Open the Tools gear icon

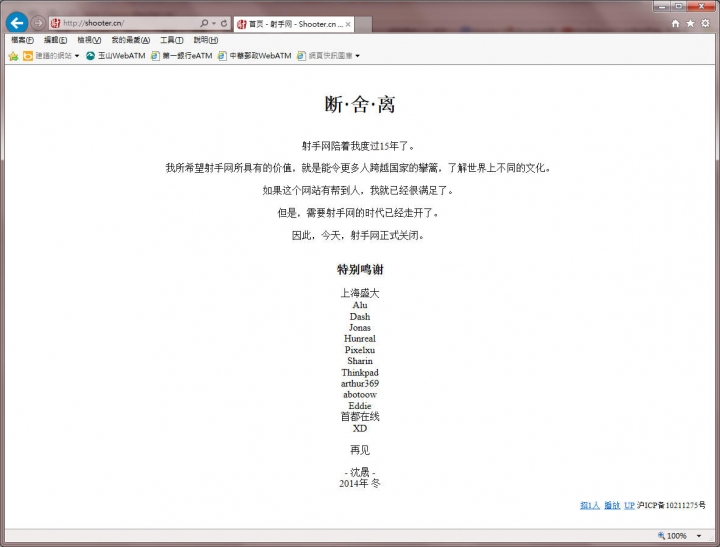(705, 23)
